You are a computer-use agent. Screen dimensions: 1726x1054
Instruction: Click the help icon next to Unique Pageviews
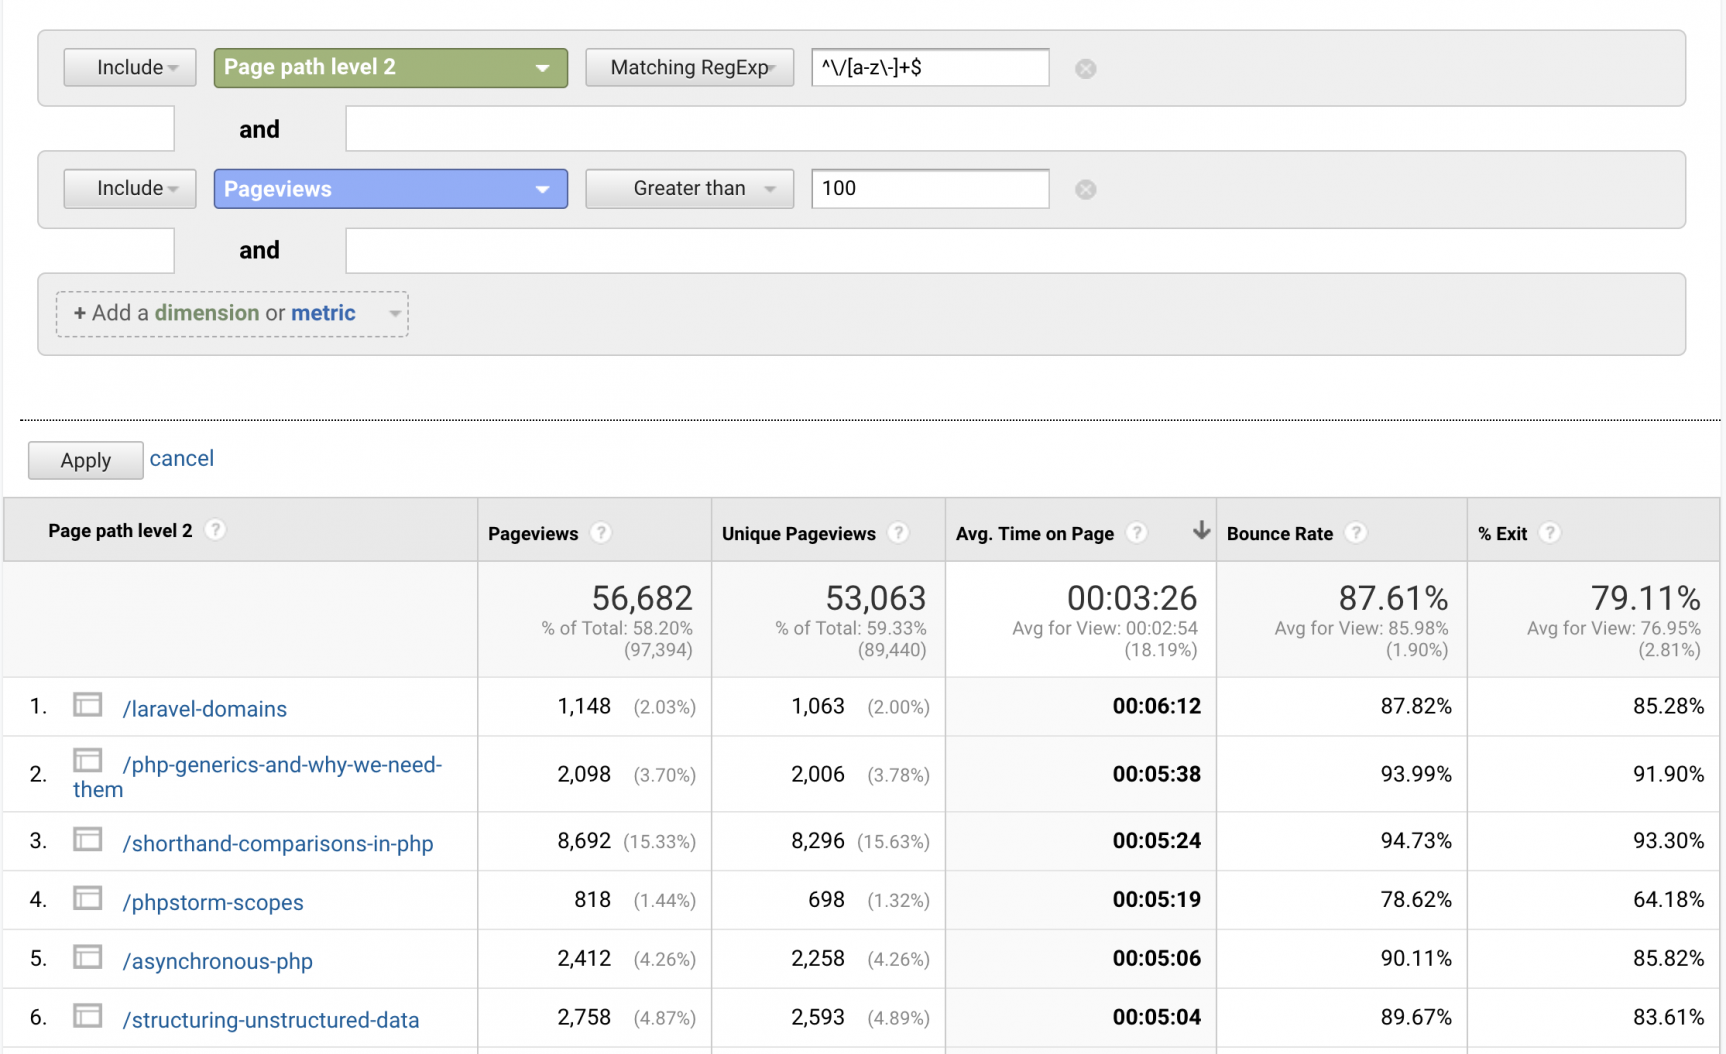pyautogui.click(x=899, y=533)
